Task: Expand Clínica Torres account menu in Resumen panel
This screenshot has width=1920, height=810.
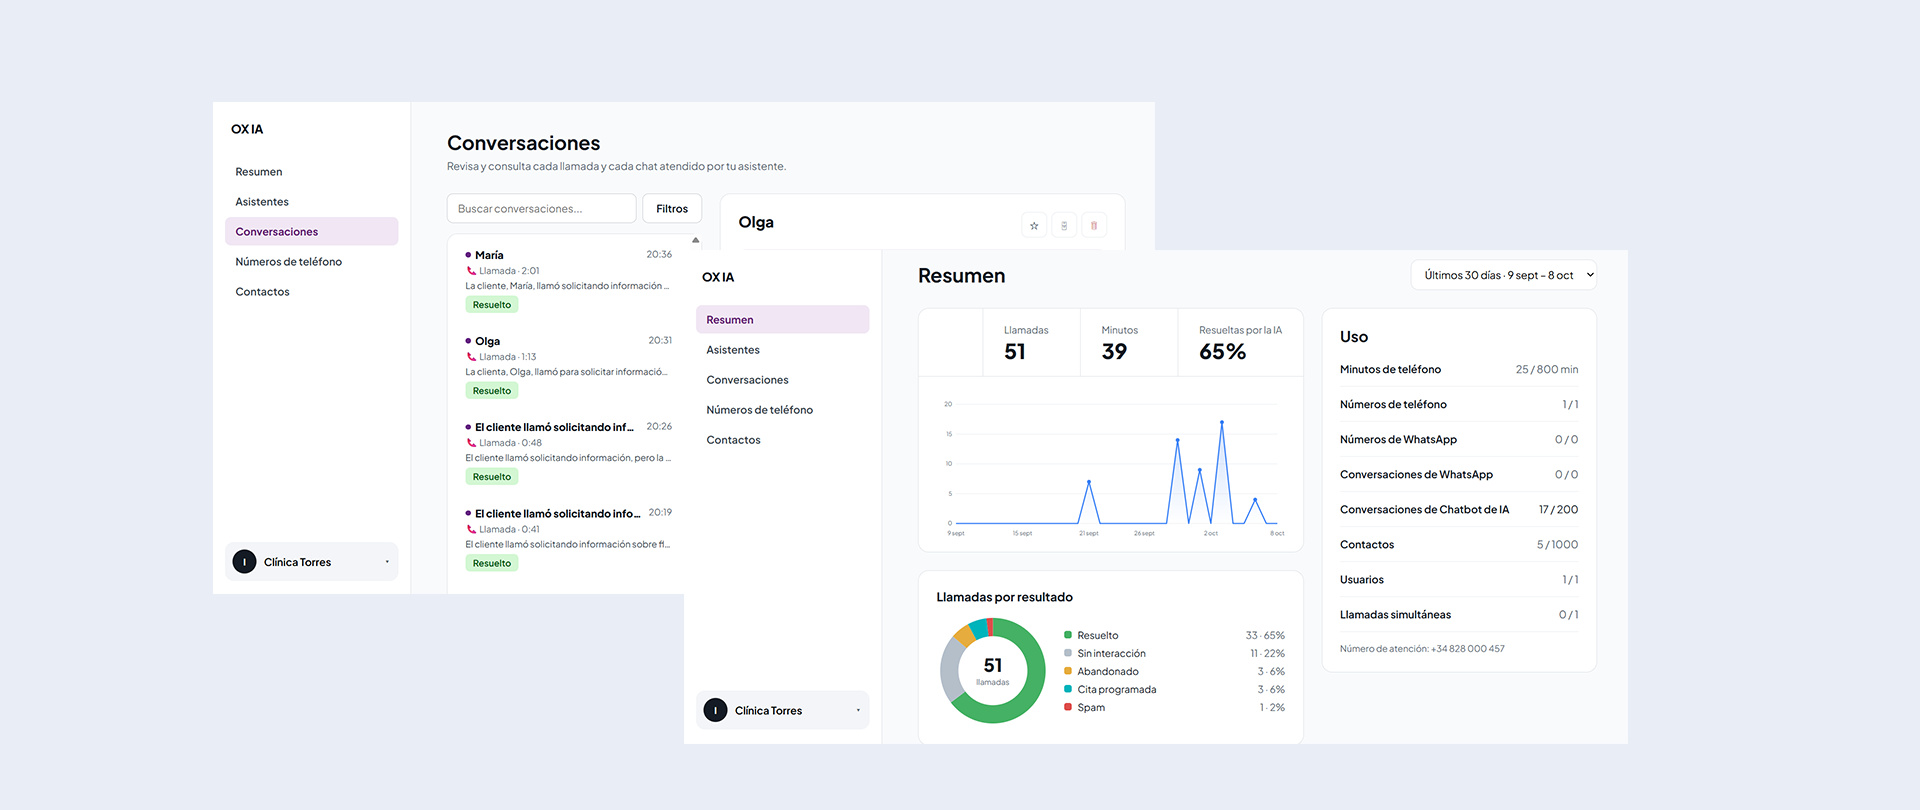Action: click(x=858, y=710)
